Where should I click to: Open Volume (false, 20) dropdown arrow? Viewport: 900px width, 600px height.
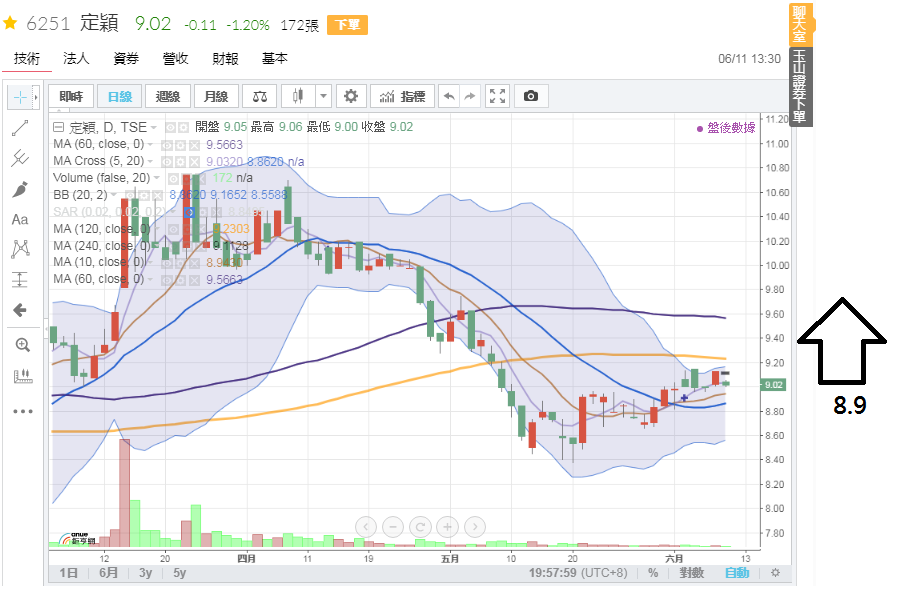click(157, 178)
